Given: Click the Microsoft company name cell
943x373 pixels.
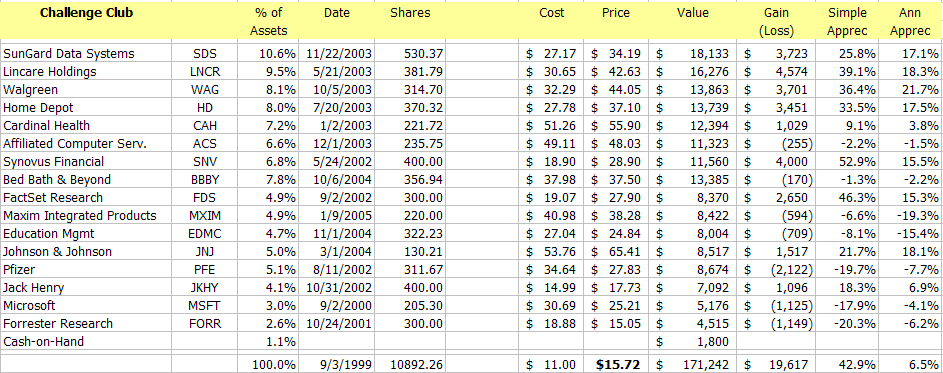Looking at the screenshot, I should (x=86, y=306).
